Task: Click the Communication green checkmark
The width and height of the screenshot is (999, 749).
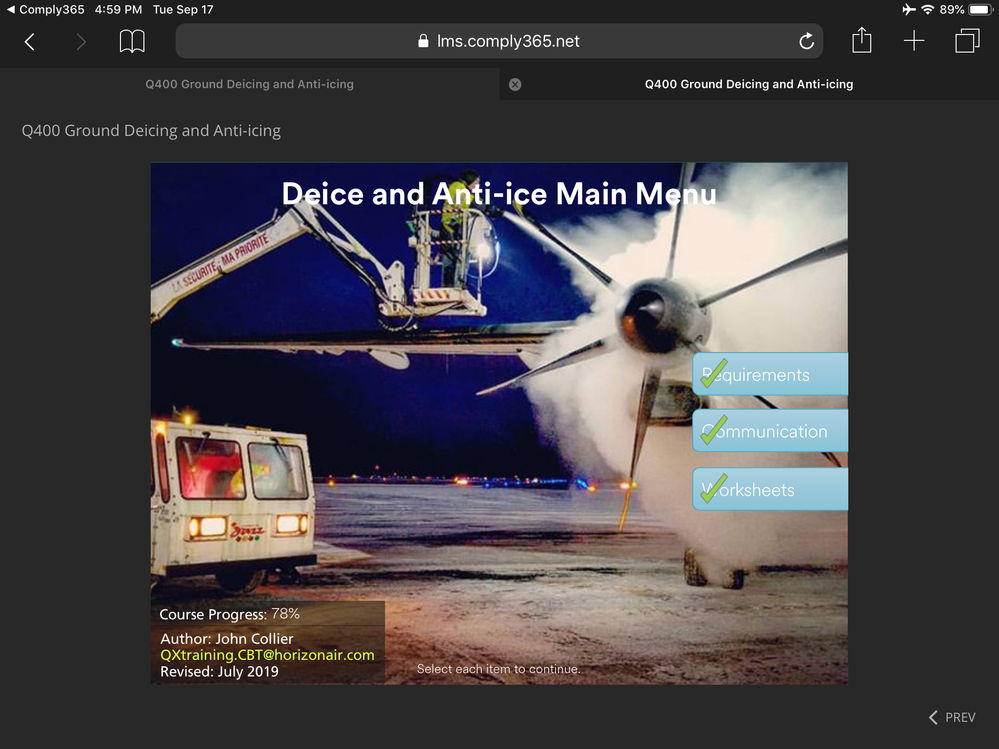Action: 714,430
